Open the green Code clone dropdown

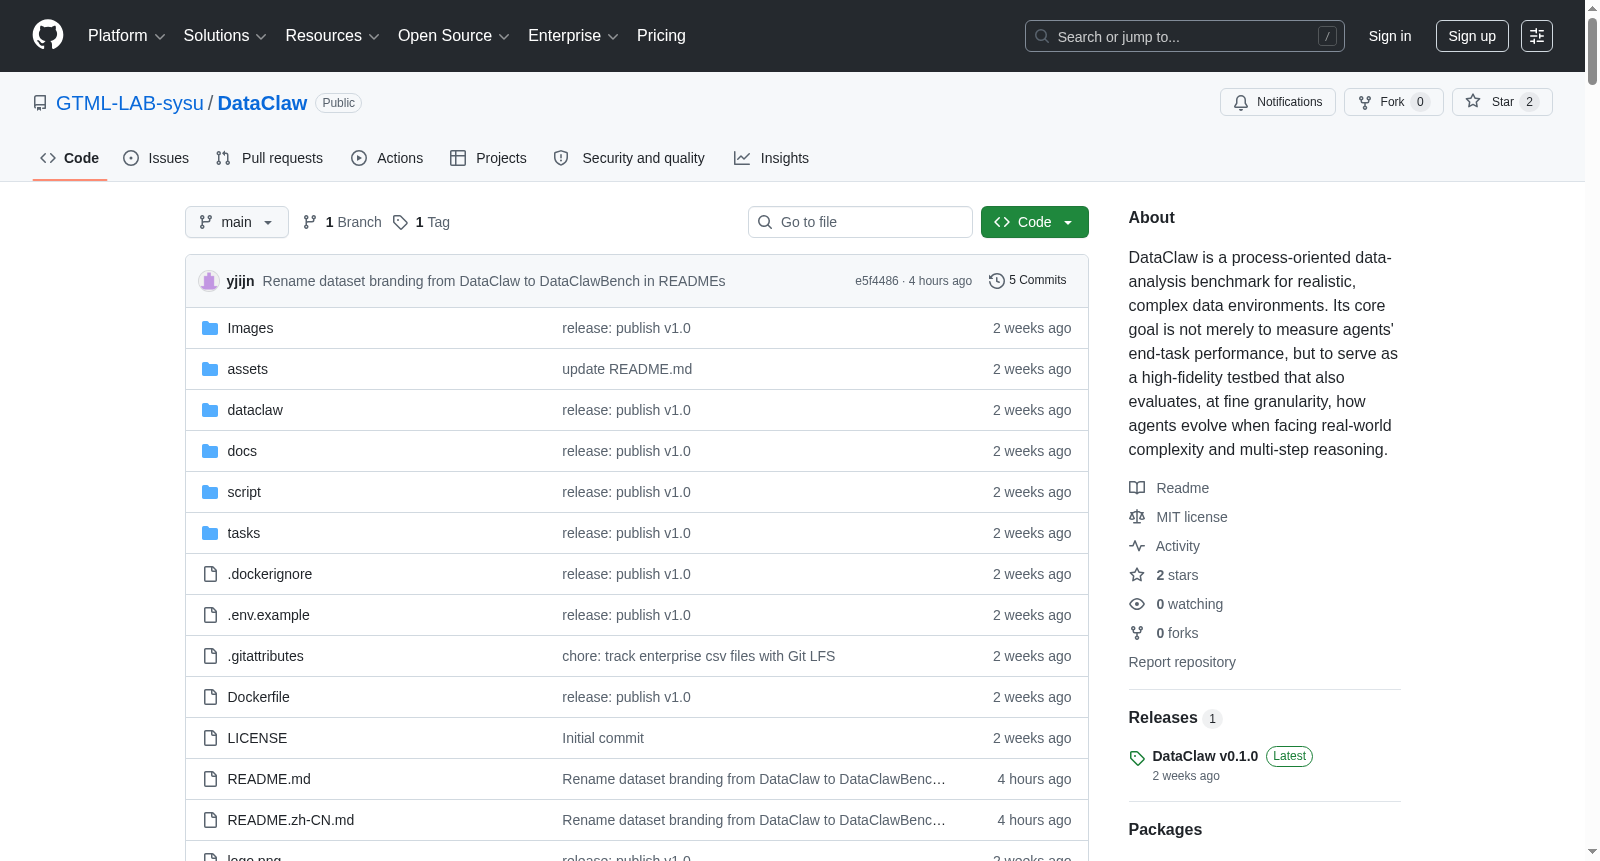(1035, 222)
